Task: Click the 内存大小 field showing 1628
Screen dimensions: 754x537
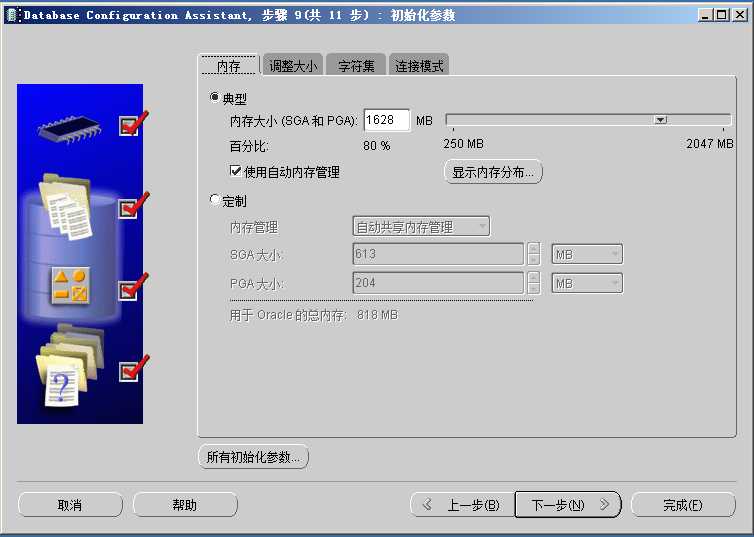Action: click(x=387, y=120)
